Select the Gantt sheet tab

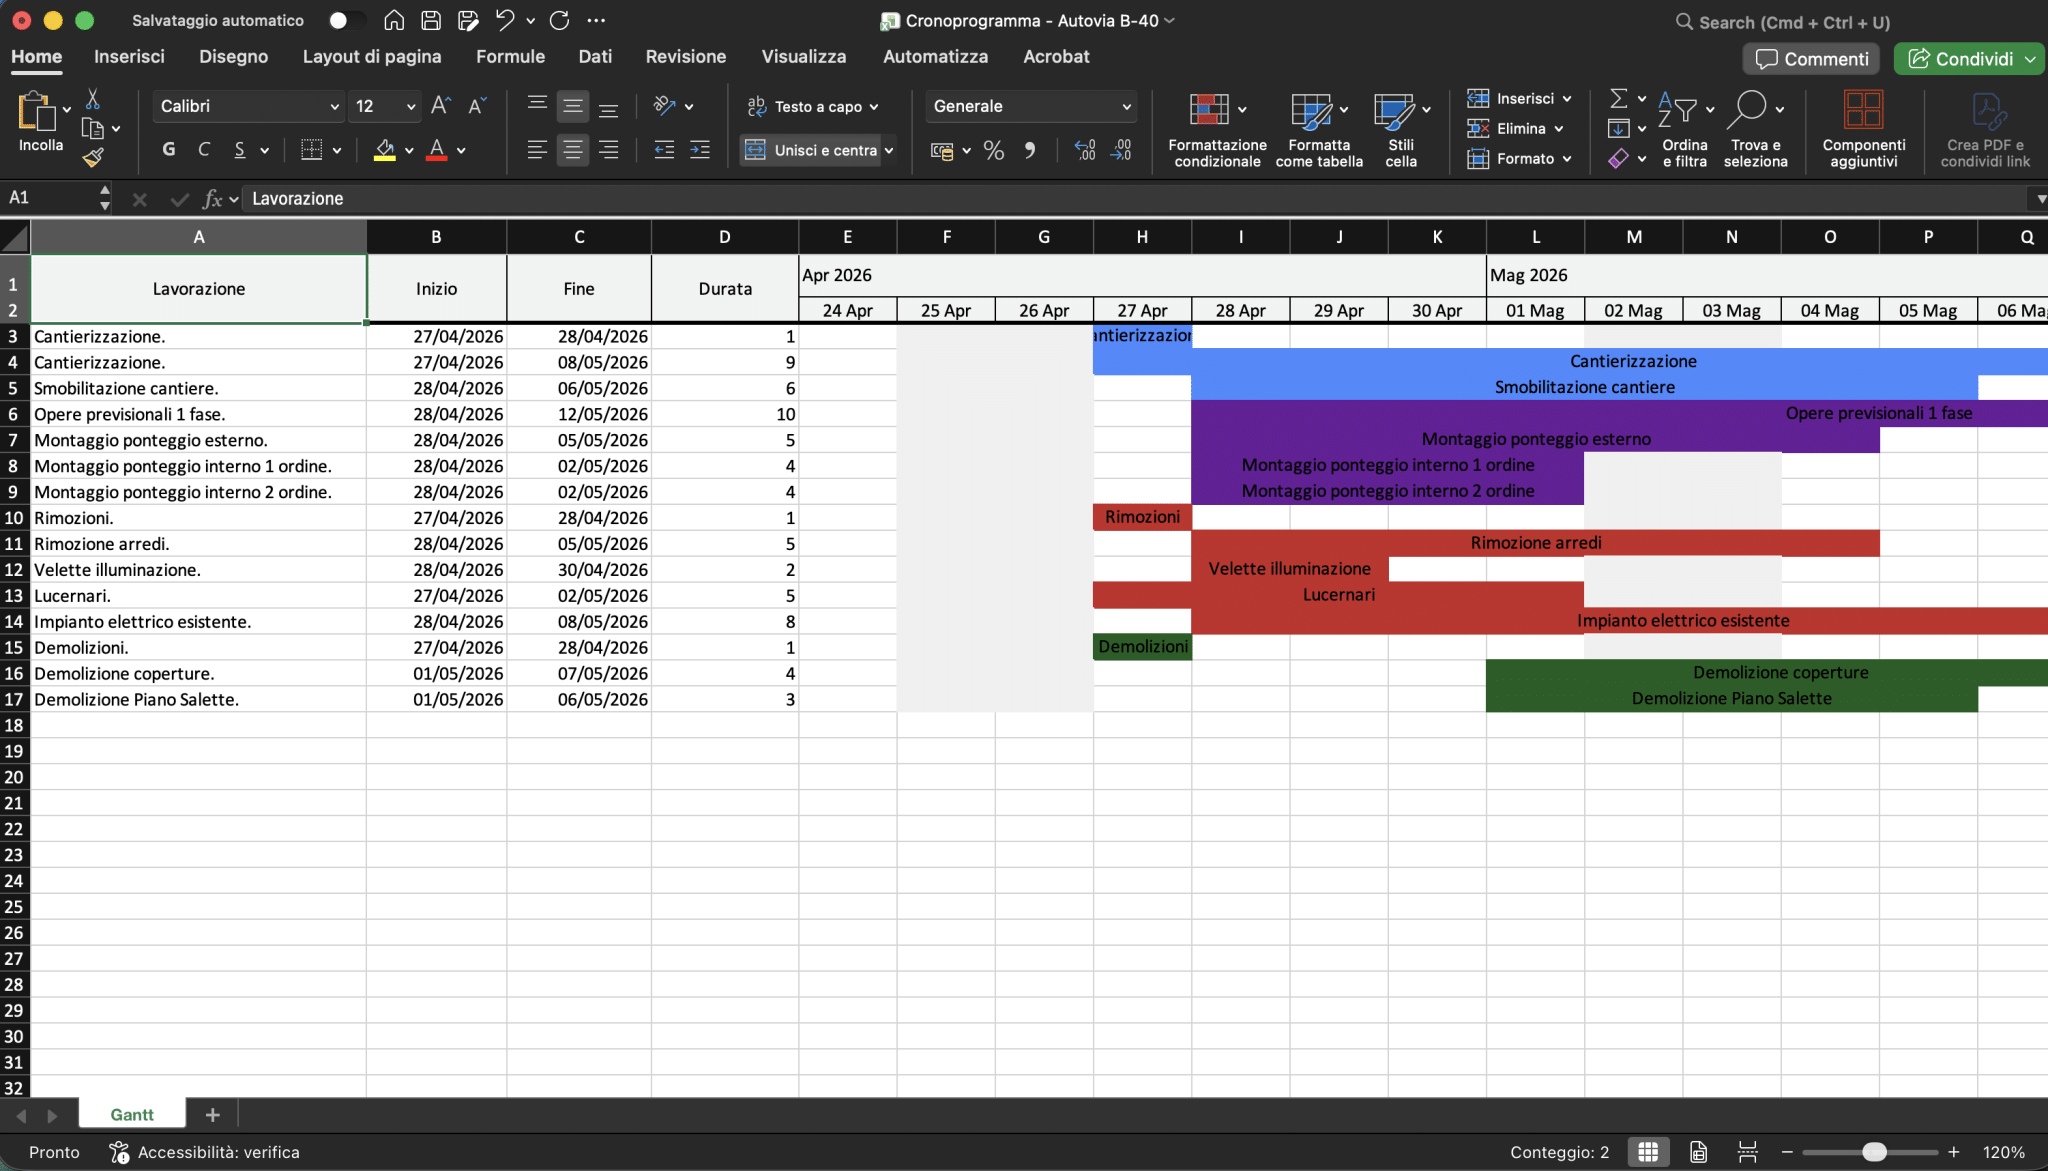pyautogui.click(x=132, y=1114)
